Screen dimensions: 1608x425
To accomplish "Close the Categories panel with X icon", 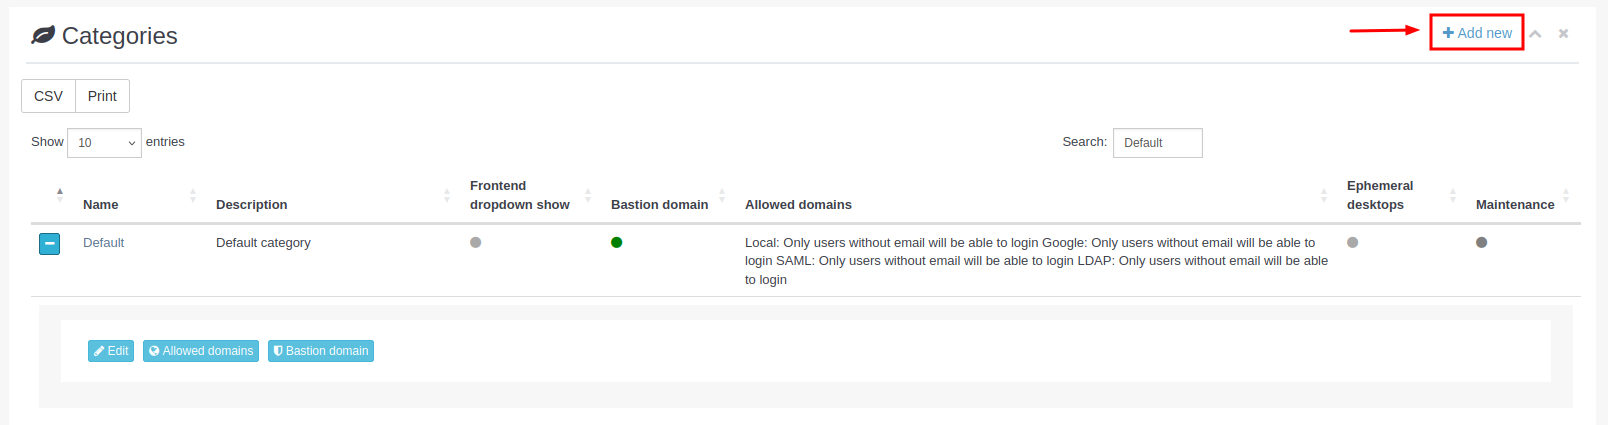I will (x=1563, y=34).
